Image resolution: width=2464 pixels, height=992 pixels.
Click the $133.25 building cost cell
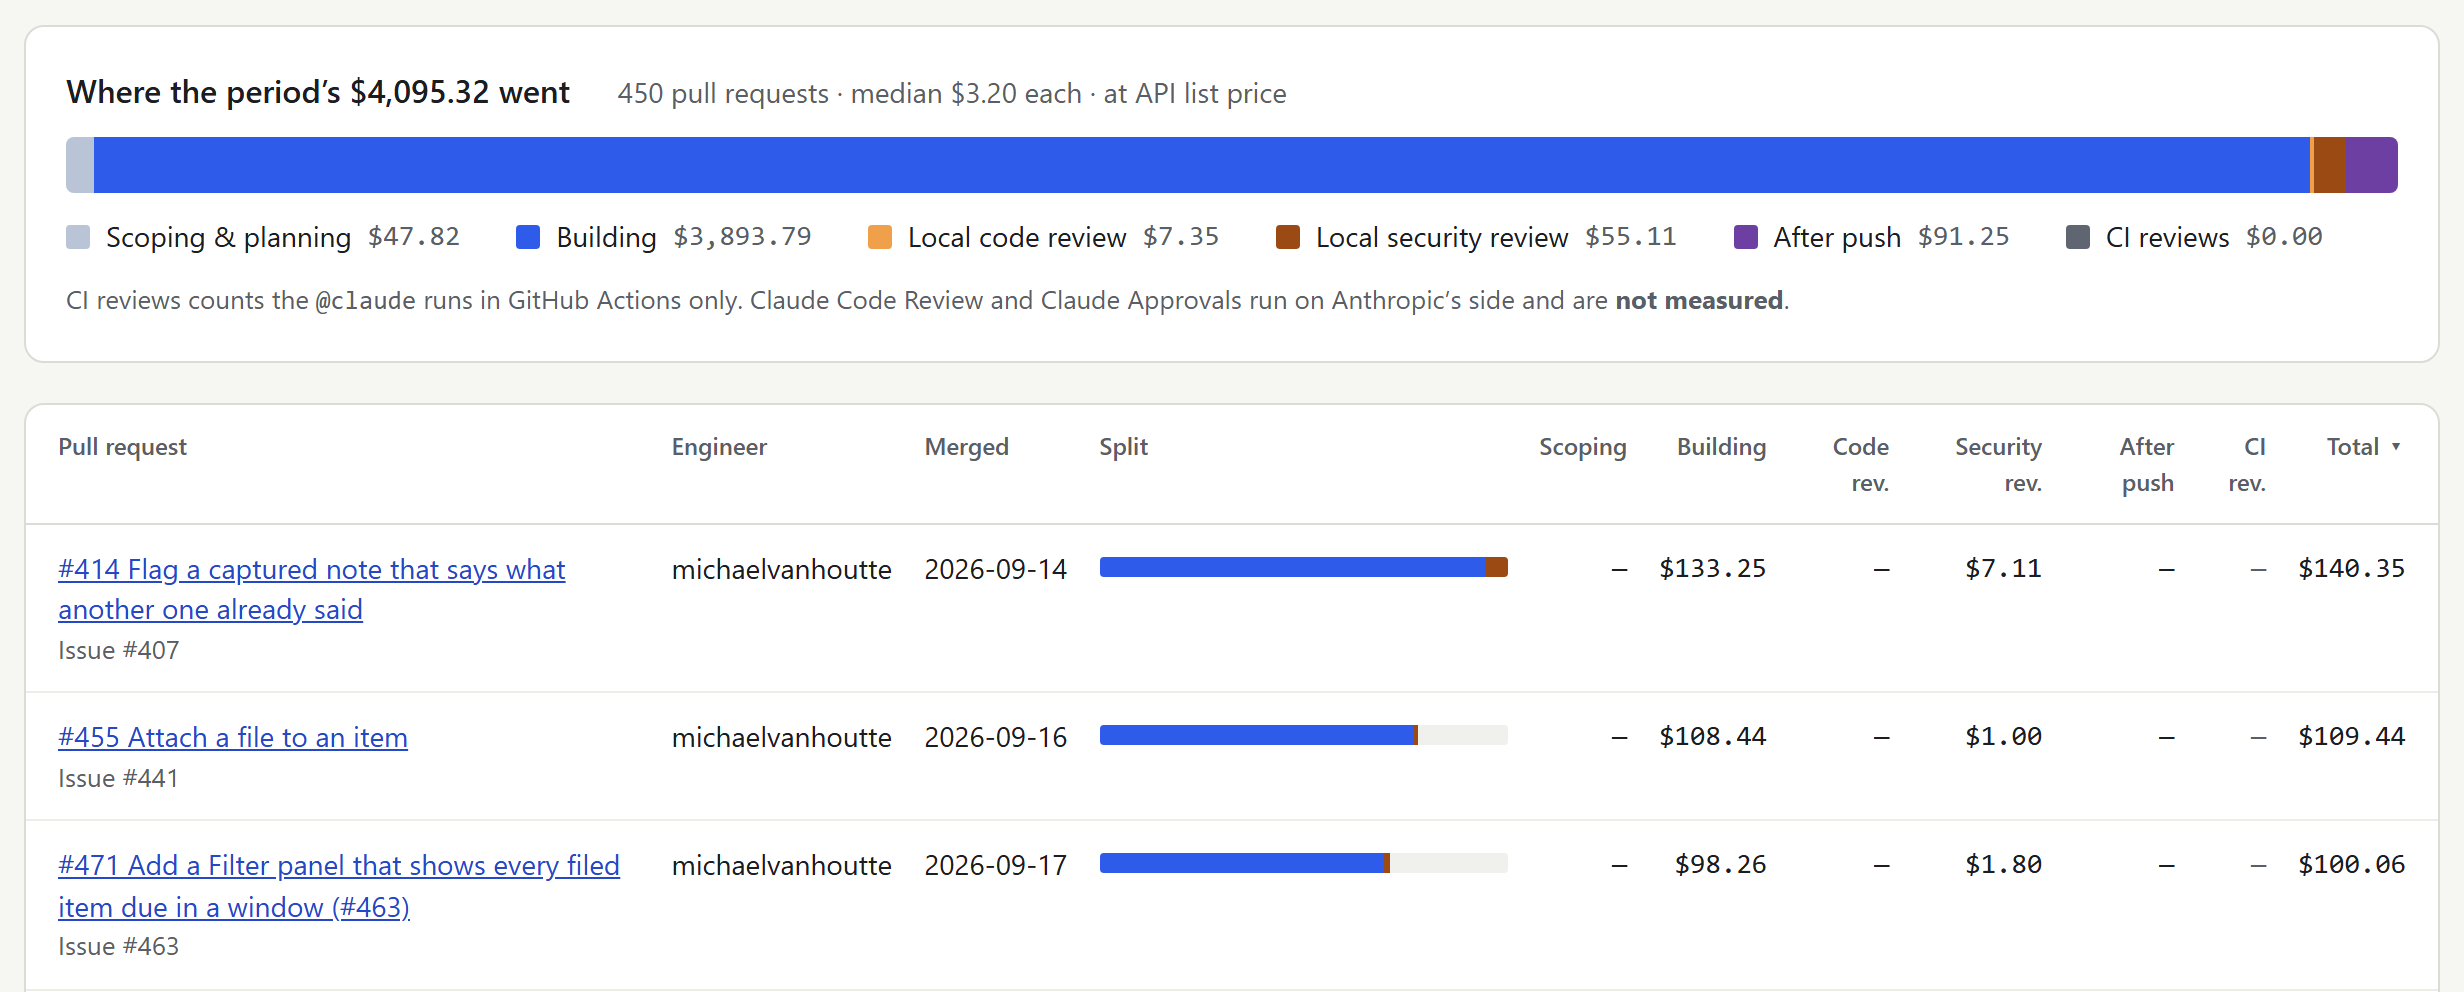(1712, 569)
